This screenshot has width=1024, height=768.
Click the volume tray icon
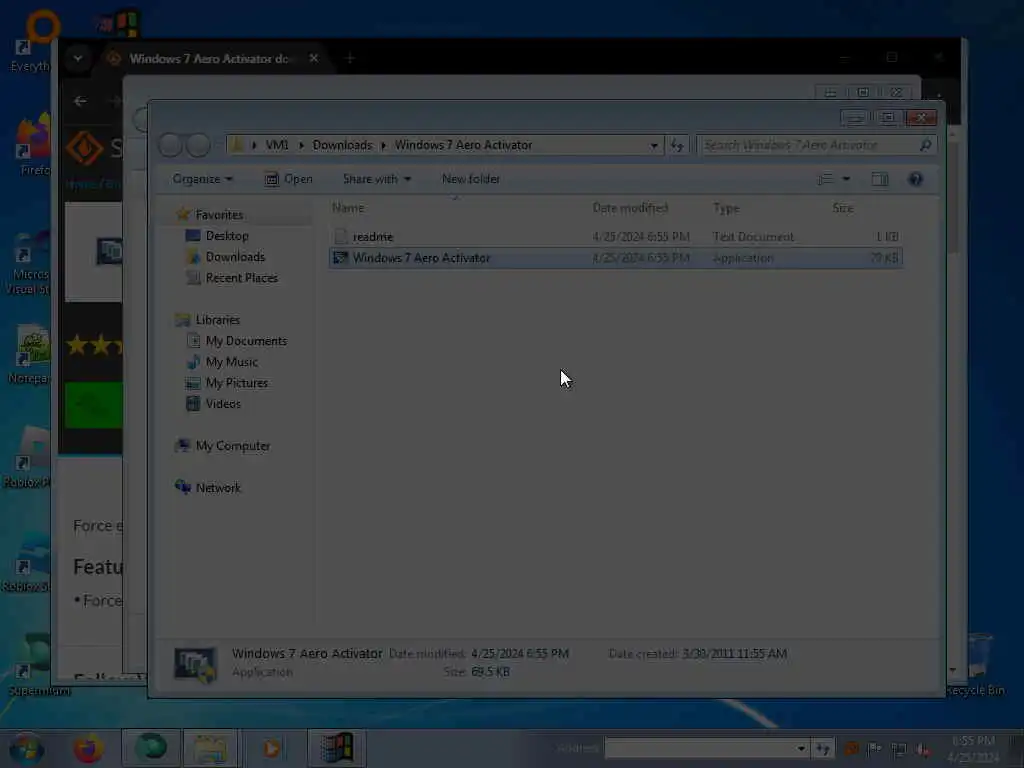click(x=923, y=749)
